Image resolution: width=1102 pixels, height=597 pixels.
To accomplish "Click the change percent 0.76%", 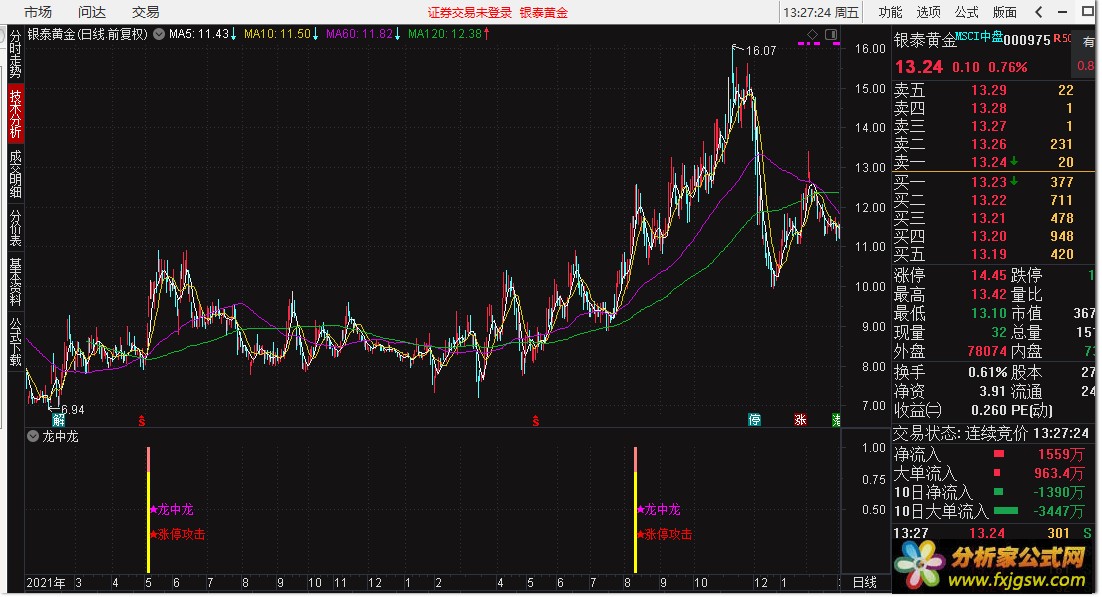I will tap(1007, 68).
